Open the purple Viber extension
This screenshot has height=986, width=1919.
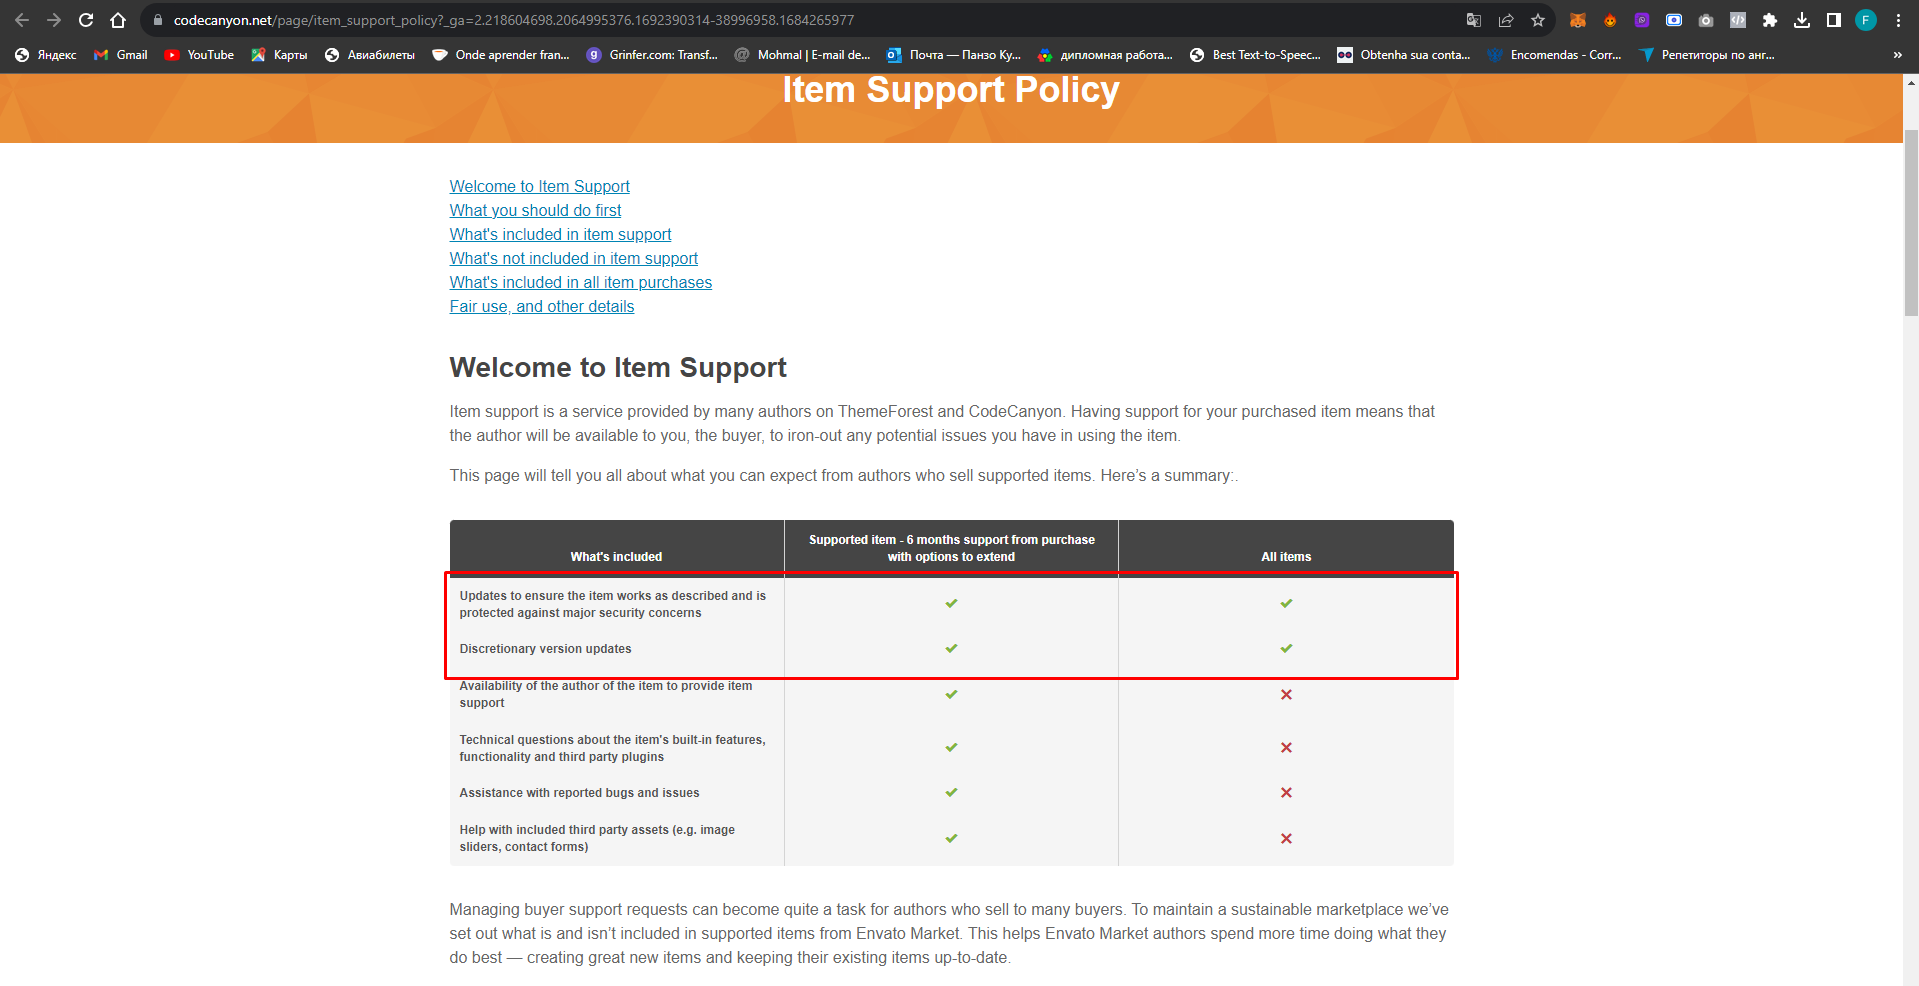pyautogui.click(x=1642, y=20)
